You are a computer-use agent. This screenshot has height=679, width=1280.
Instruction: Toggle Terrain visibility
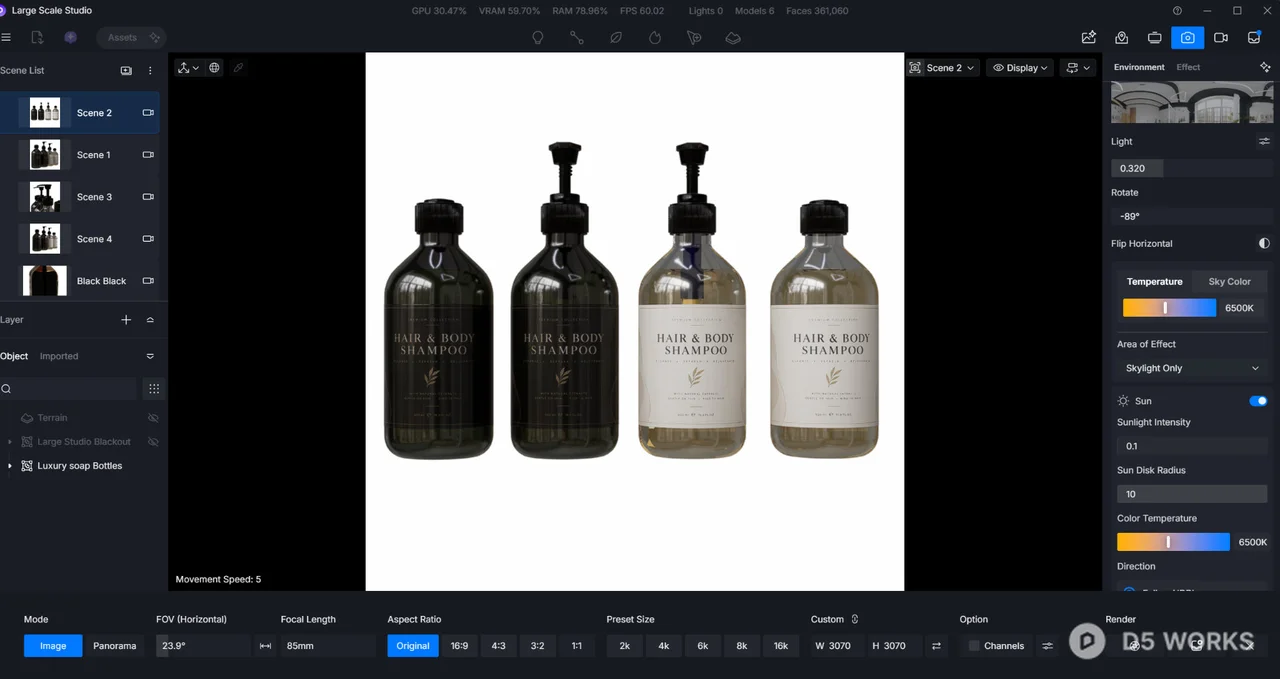(153, 418)
